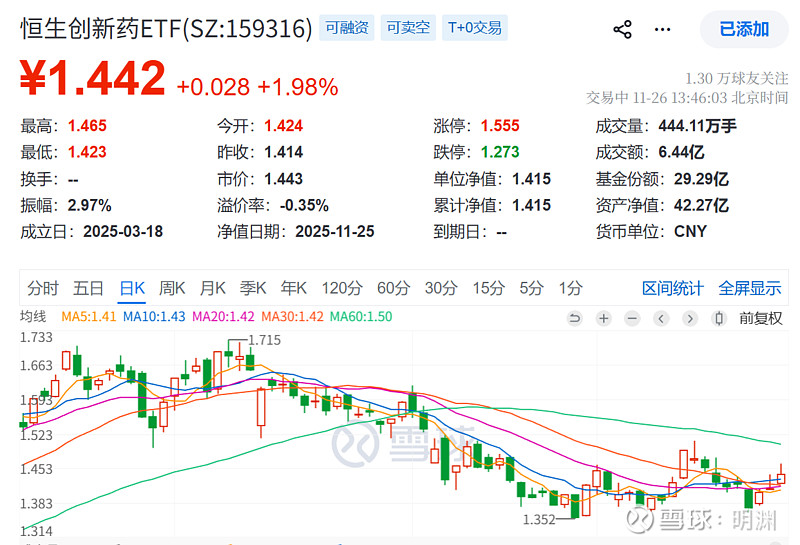Click the 可卖空 tag
The height and width of the screenshot is (545, 800).
[408, 28]
